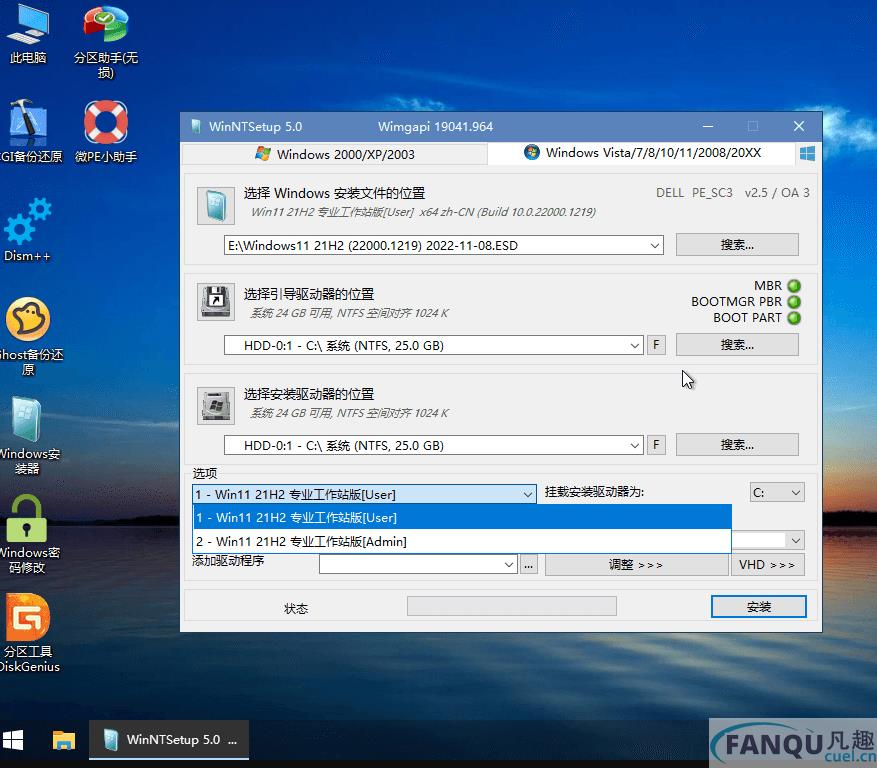877x768 pixels.
Task: Collapse the Windows edition dropdown
Action: point(527,494)
